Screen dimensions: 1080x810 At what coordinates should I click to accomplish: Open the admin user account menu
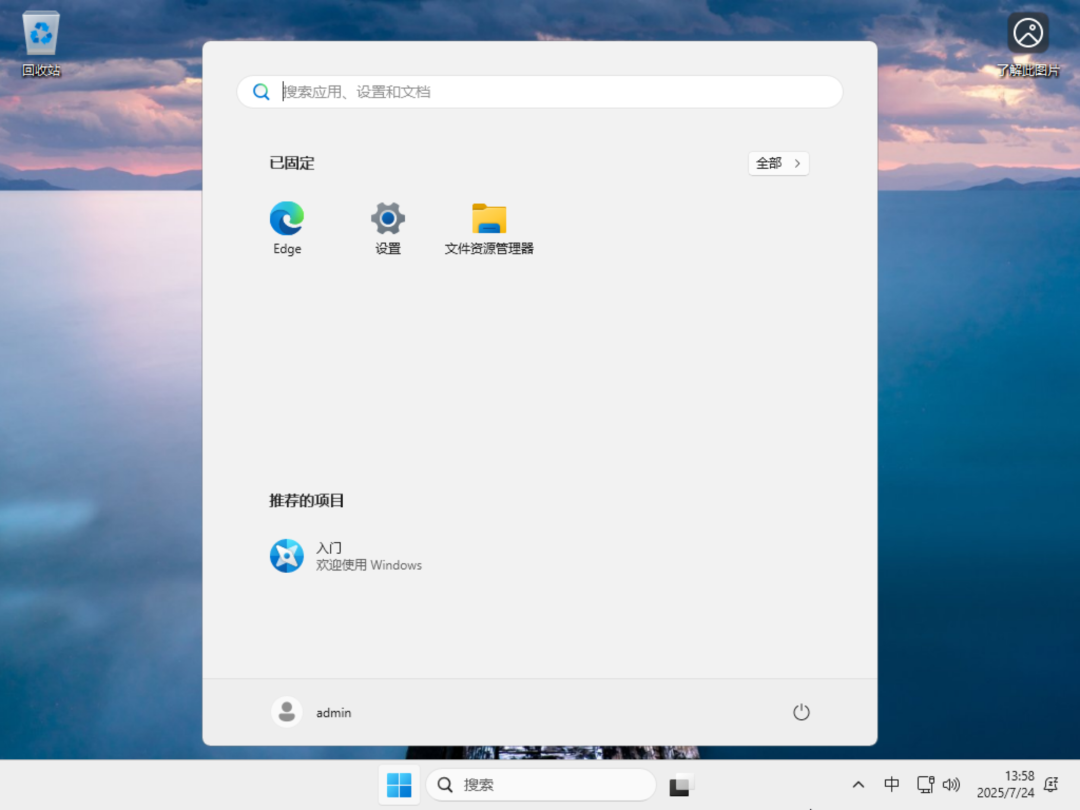312,712
